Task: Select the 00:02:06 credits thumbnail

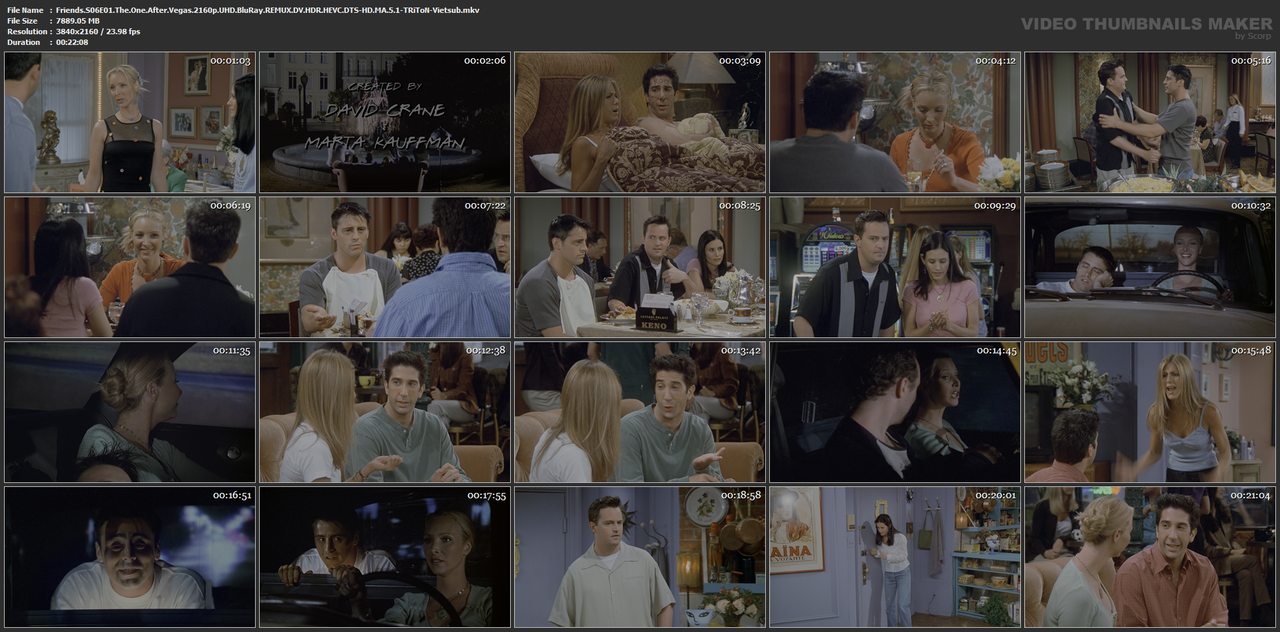Action: coord(385,123)
